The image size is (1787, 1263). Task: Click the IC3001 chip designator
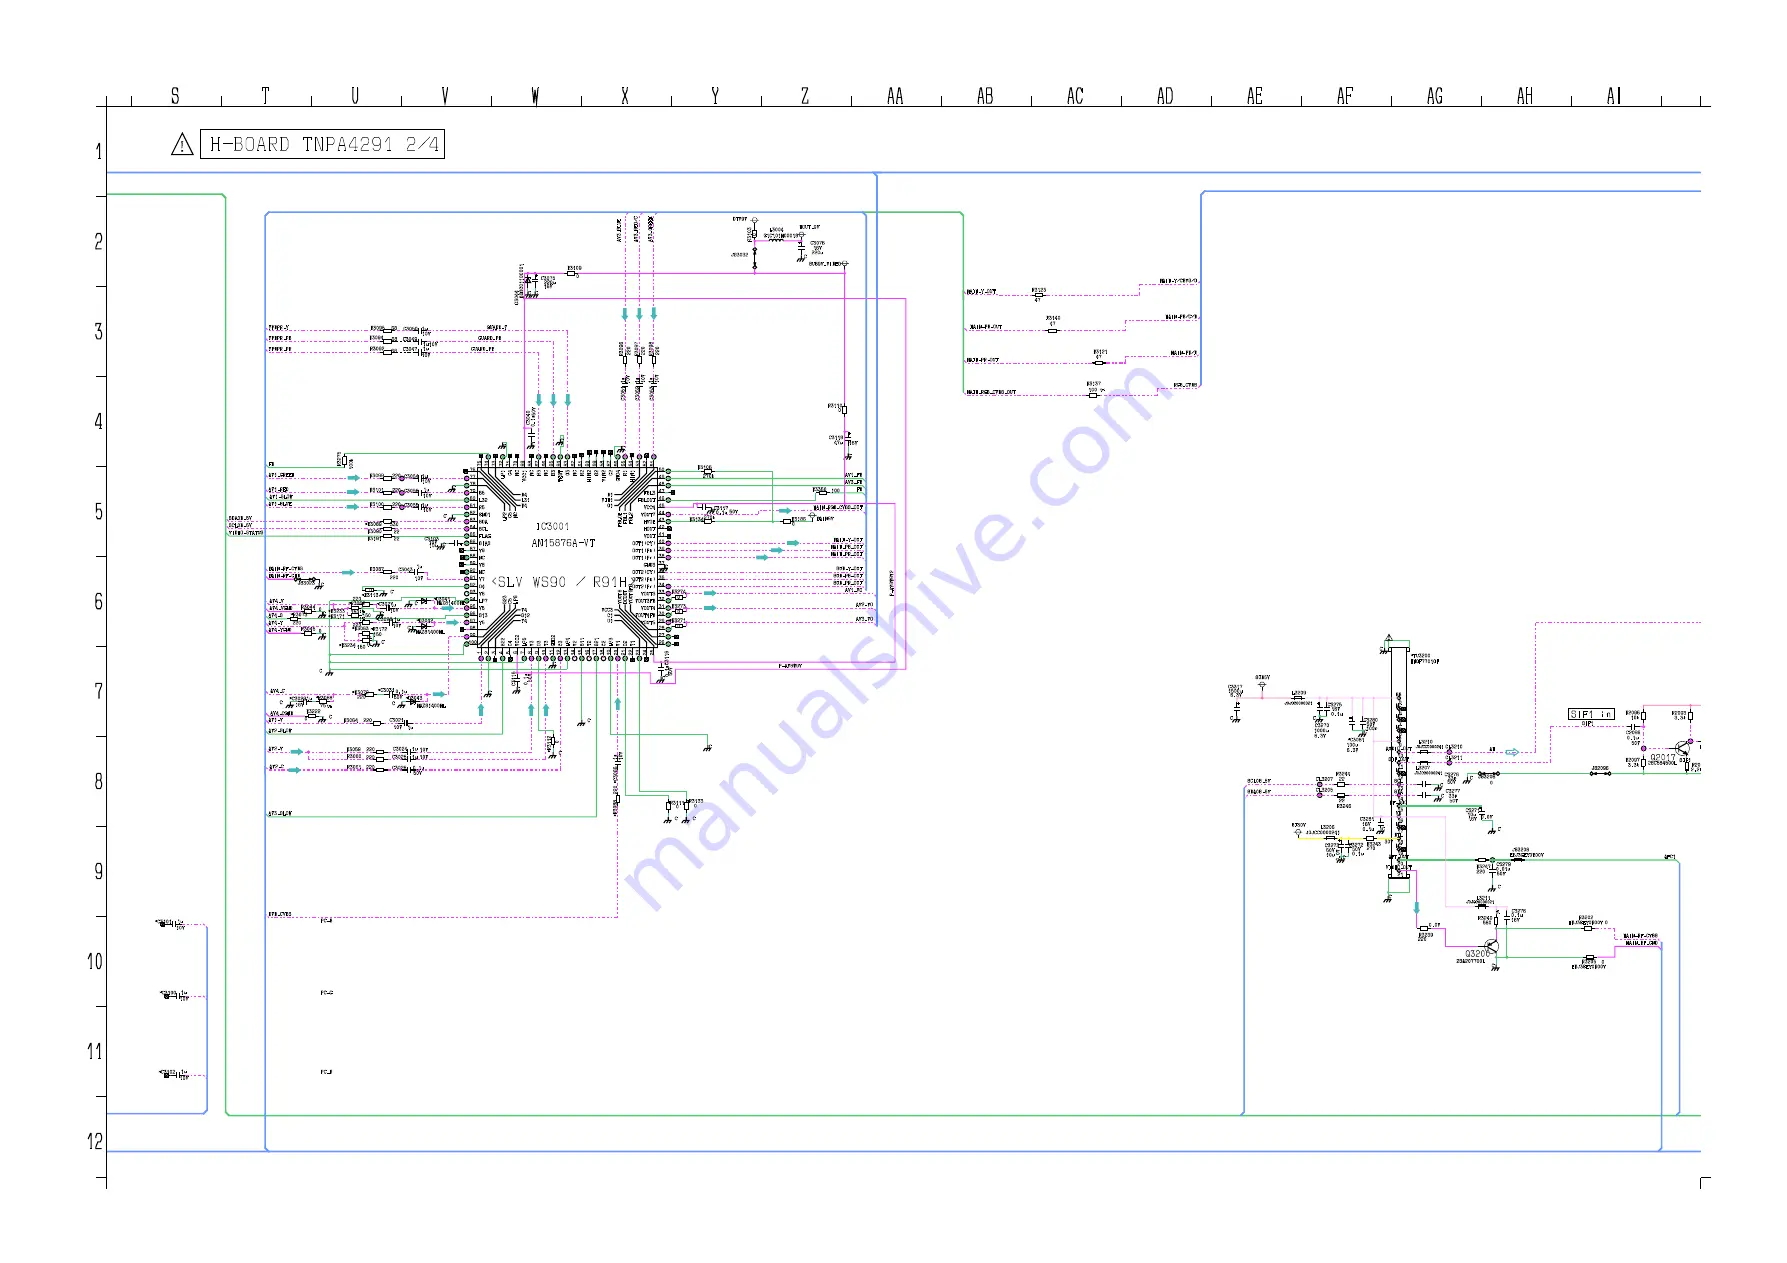[x=553, y=526]
